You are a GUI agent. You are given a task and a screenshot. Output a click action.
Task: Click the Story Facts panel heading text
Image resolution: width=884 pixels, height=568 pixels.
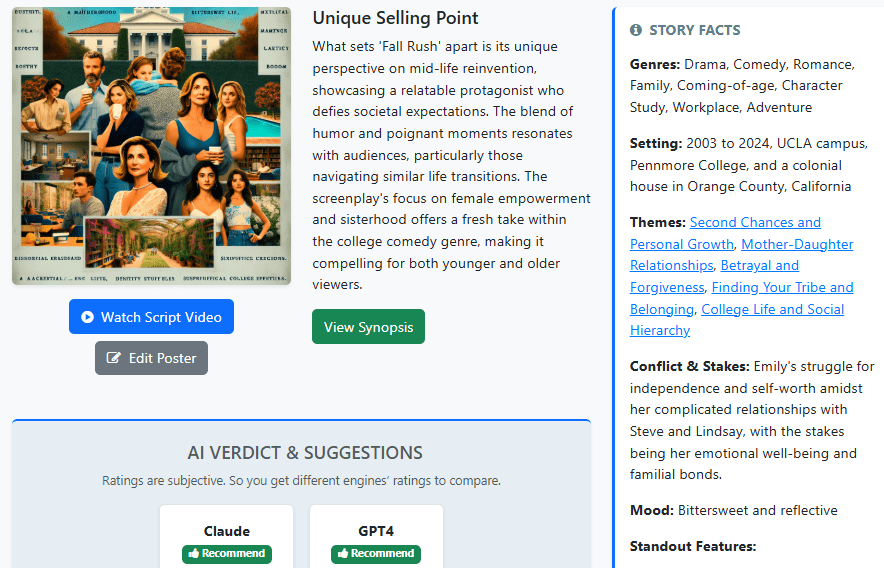pyautogui.click(x=695, y=31)
